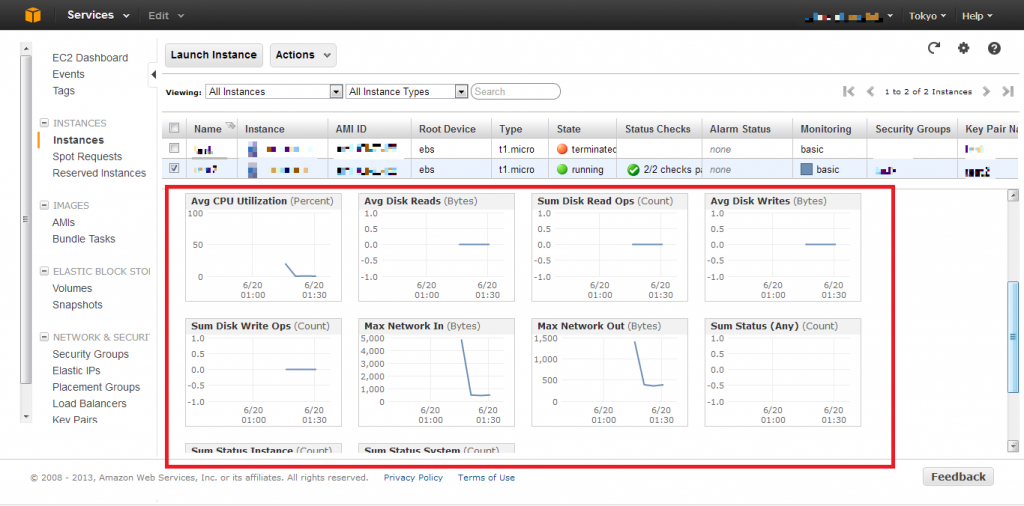The image size is (1024, 506).
Task: Refresh the instances list
Action: pyautogui.click(x=934, y=48)
